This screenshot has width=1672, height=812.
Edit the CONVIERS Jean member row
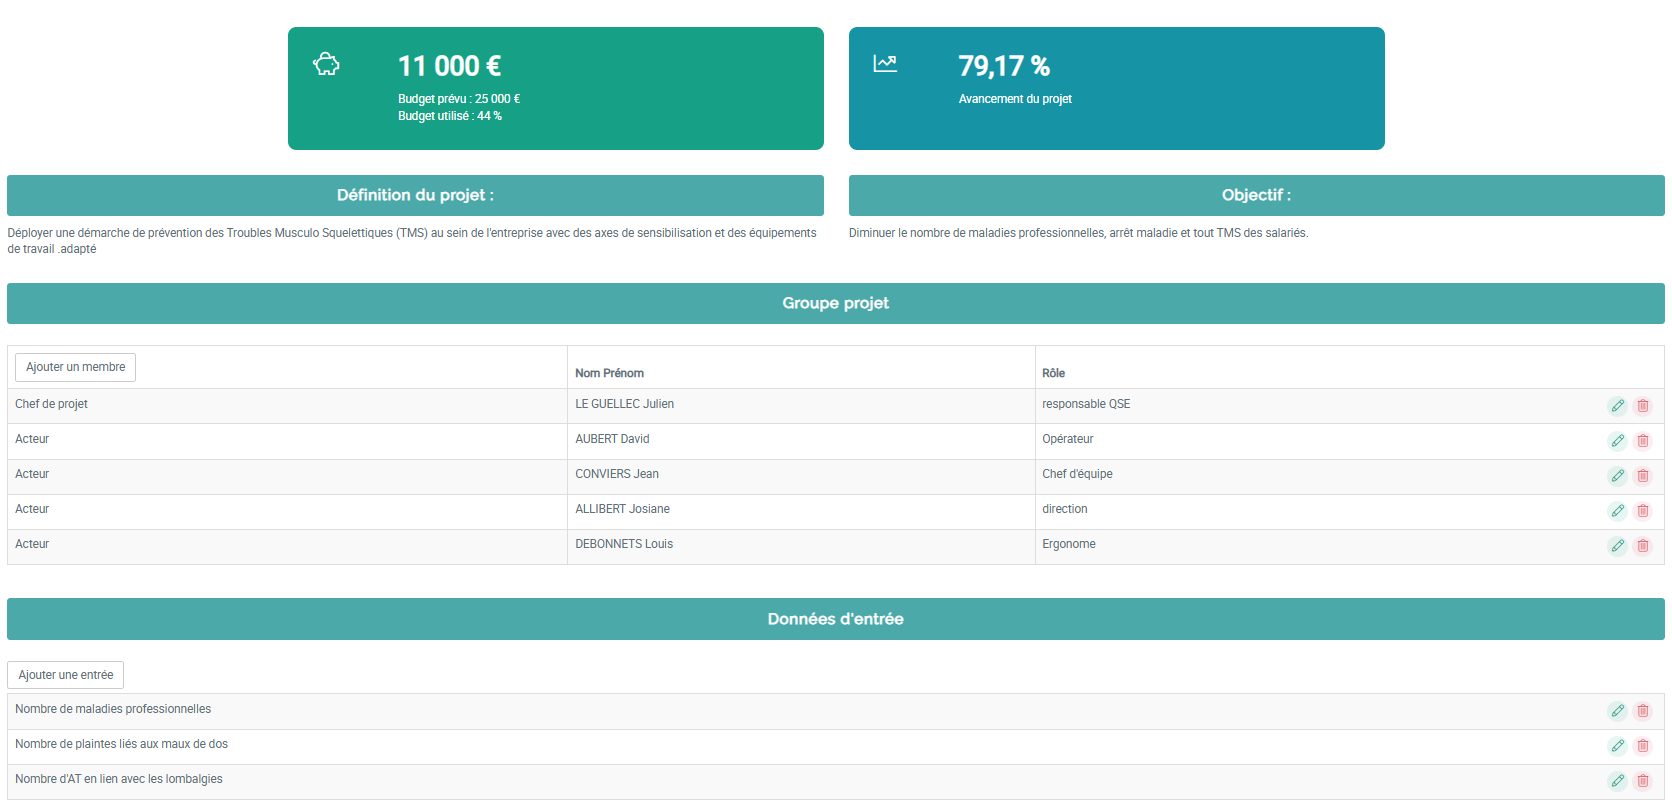(1617, 476)
